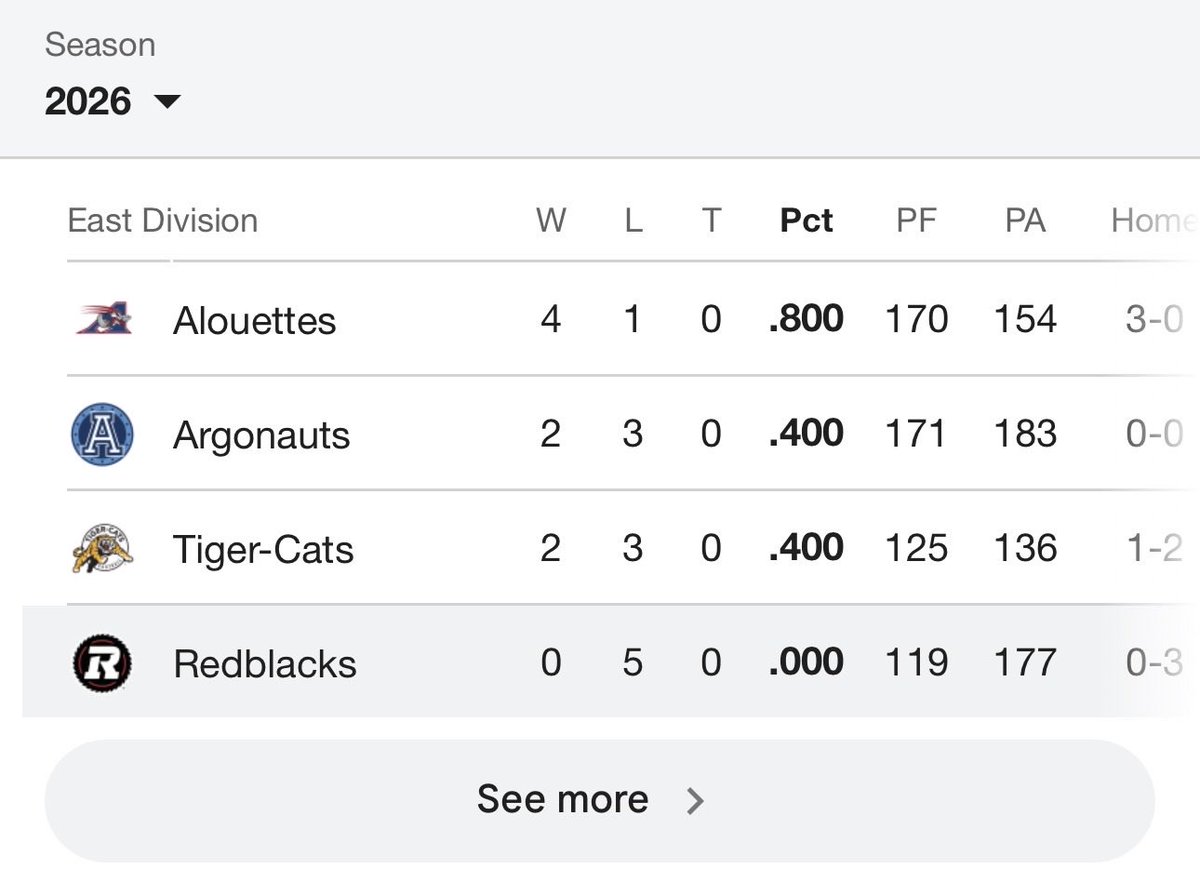Screen dimensions: 1200x869
Task: Click the L column header
Action: [x=633, y=220]
